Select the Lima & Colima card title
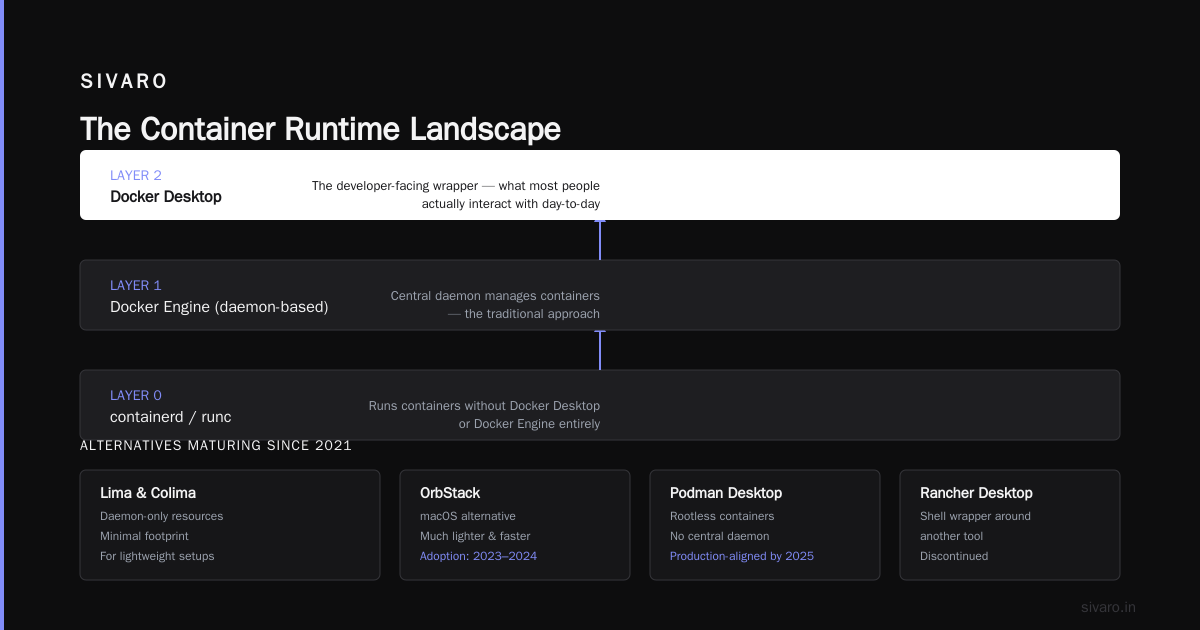 pos(148,493)
